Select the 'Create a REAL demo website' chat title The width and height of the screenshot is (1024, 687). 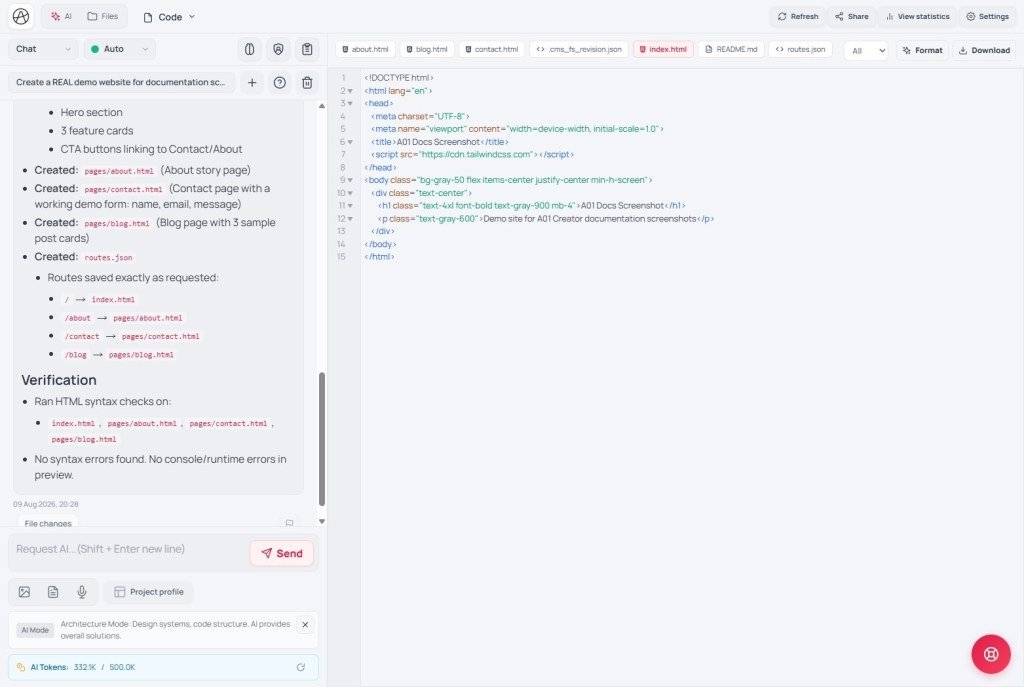click(x=121, y=82)
